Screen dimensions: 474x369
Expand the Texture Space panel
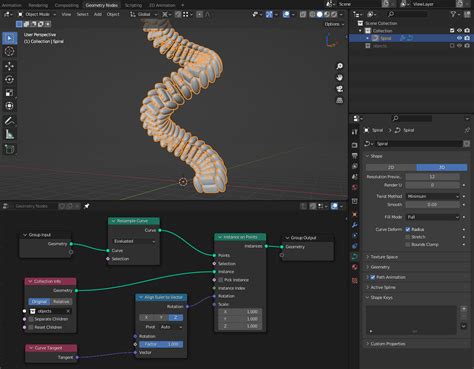coord(384,257)
